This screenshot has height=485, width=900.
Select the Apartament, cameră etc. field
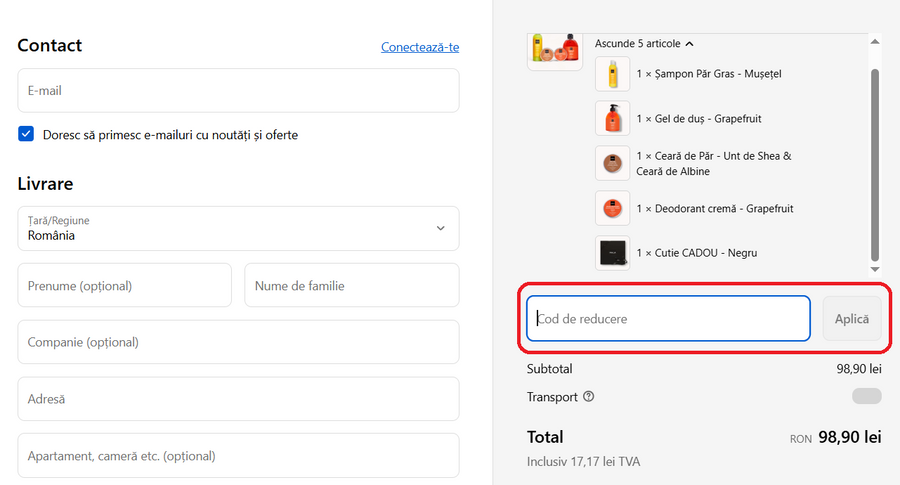[238, 456]
